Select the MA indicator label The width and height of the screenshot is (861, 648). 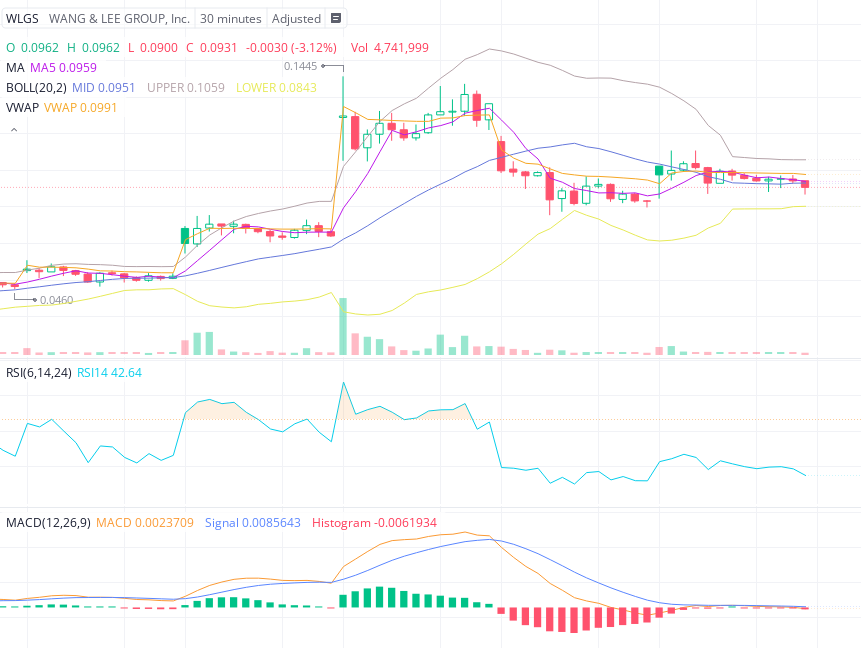(15, 68)
